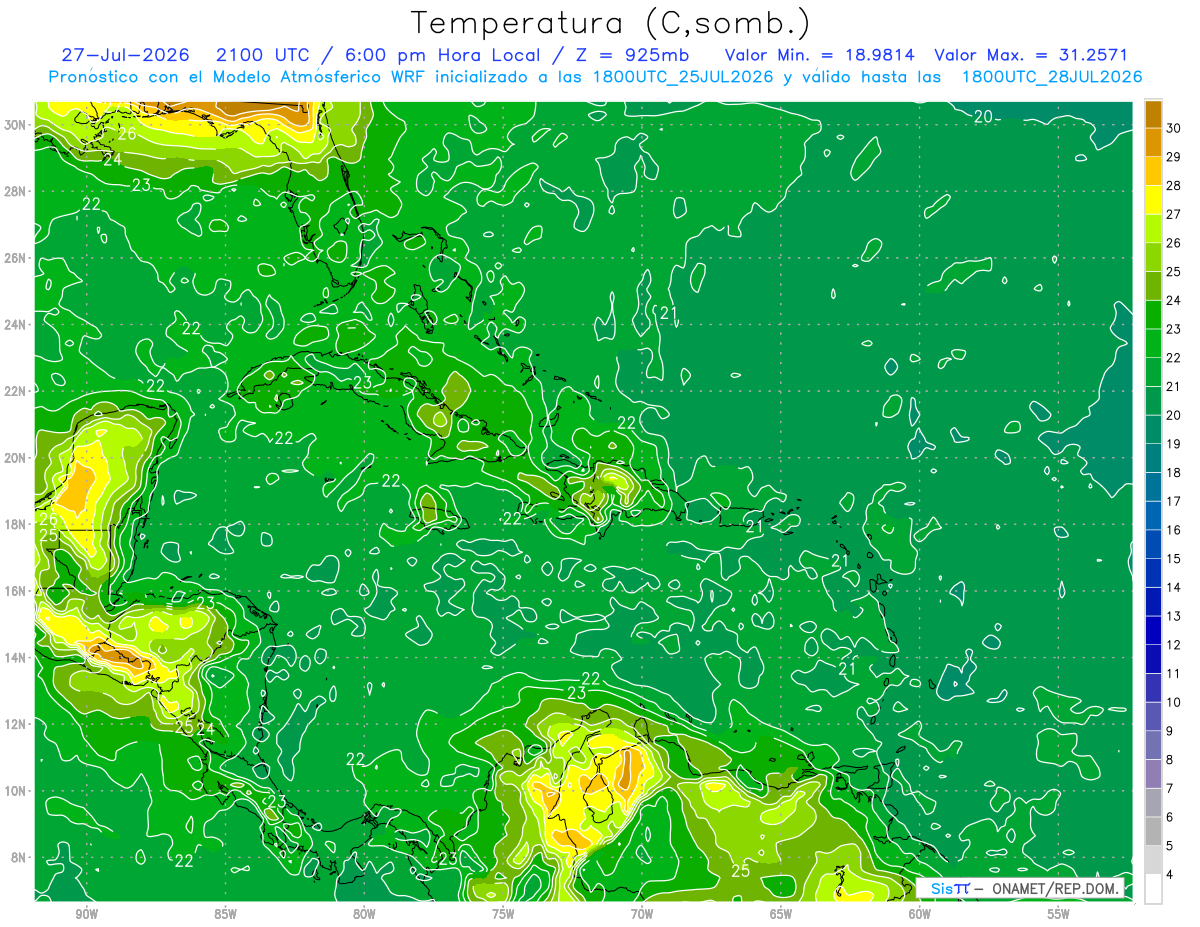Click legend label '12' on color bar
The width and height of the screenshot is (1200, 927).
(1174, 645)
